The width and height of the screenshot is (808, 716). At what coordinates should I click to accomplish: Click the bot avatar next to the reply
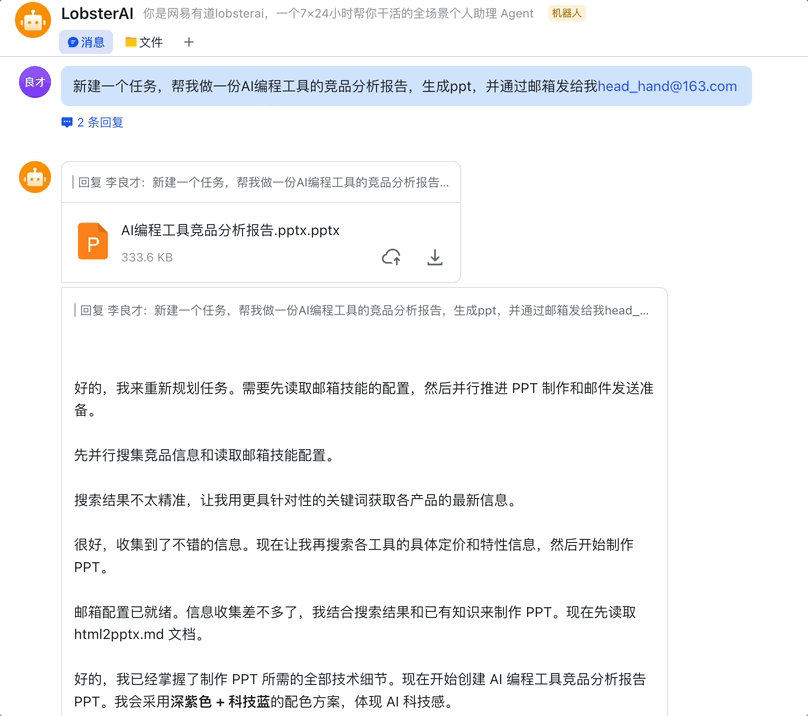[x=34, y=177]
